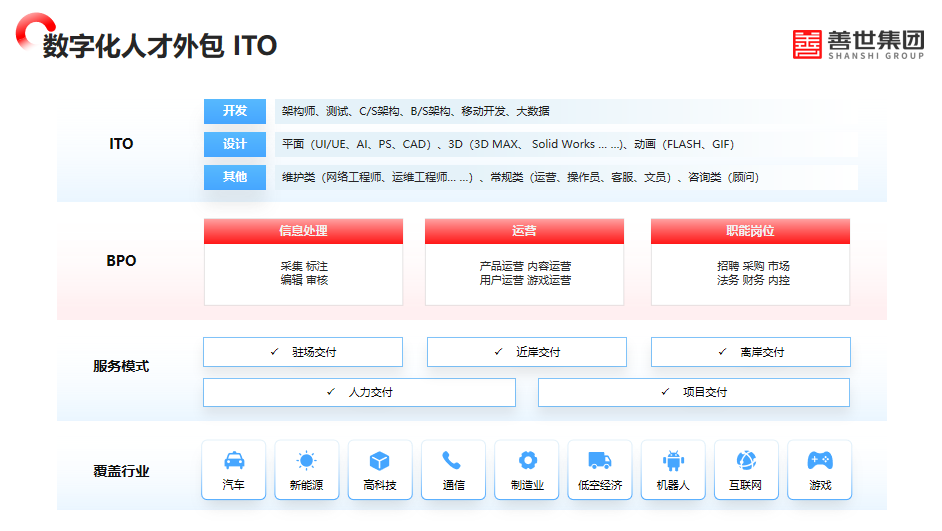Select the sun icon for 新能源

tap(306, 461)
